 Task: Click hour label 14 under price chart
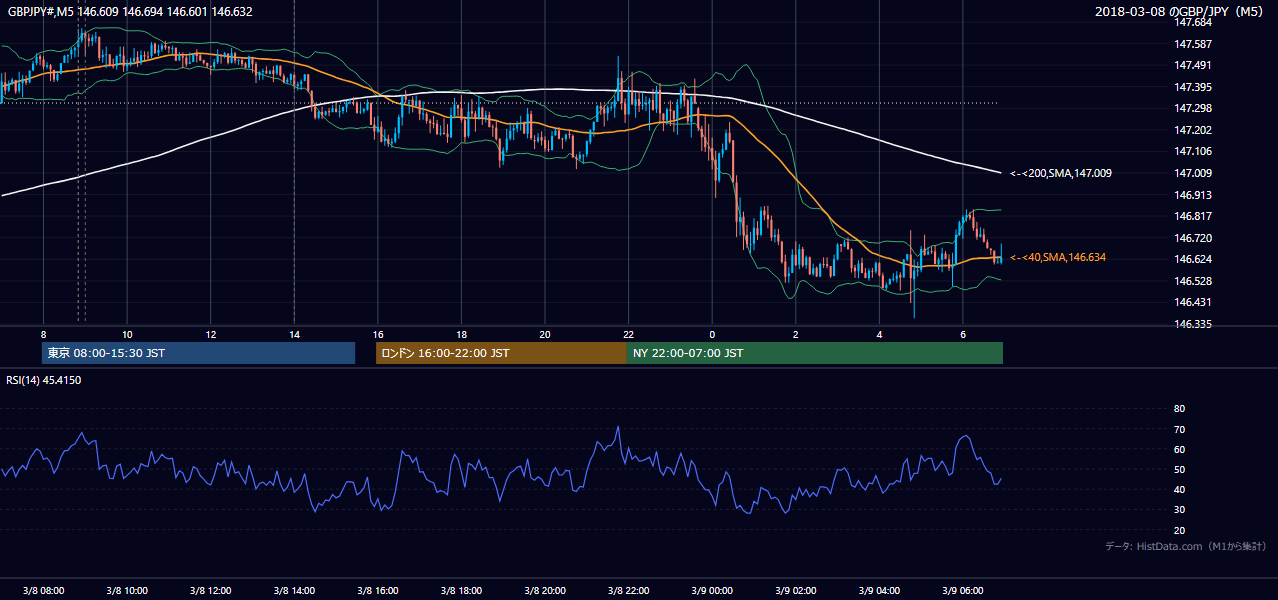pyautogui.click(x=294, y=333)
